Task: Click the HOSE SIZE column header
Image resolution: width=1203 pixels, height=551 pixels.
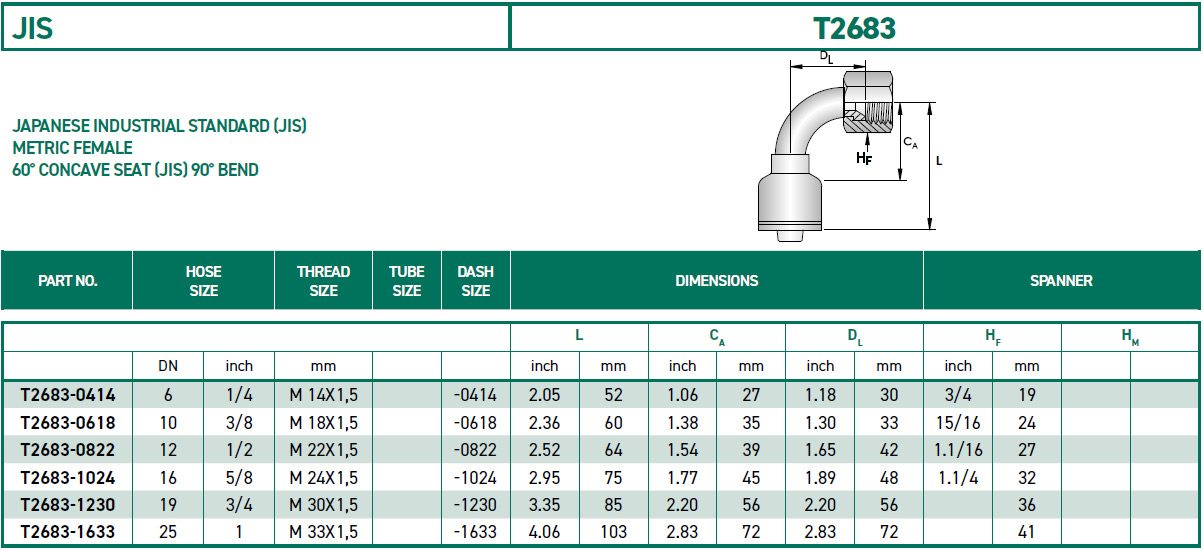Action: (x=203, y=281)
